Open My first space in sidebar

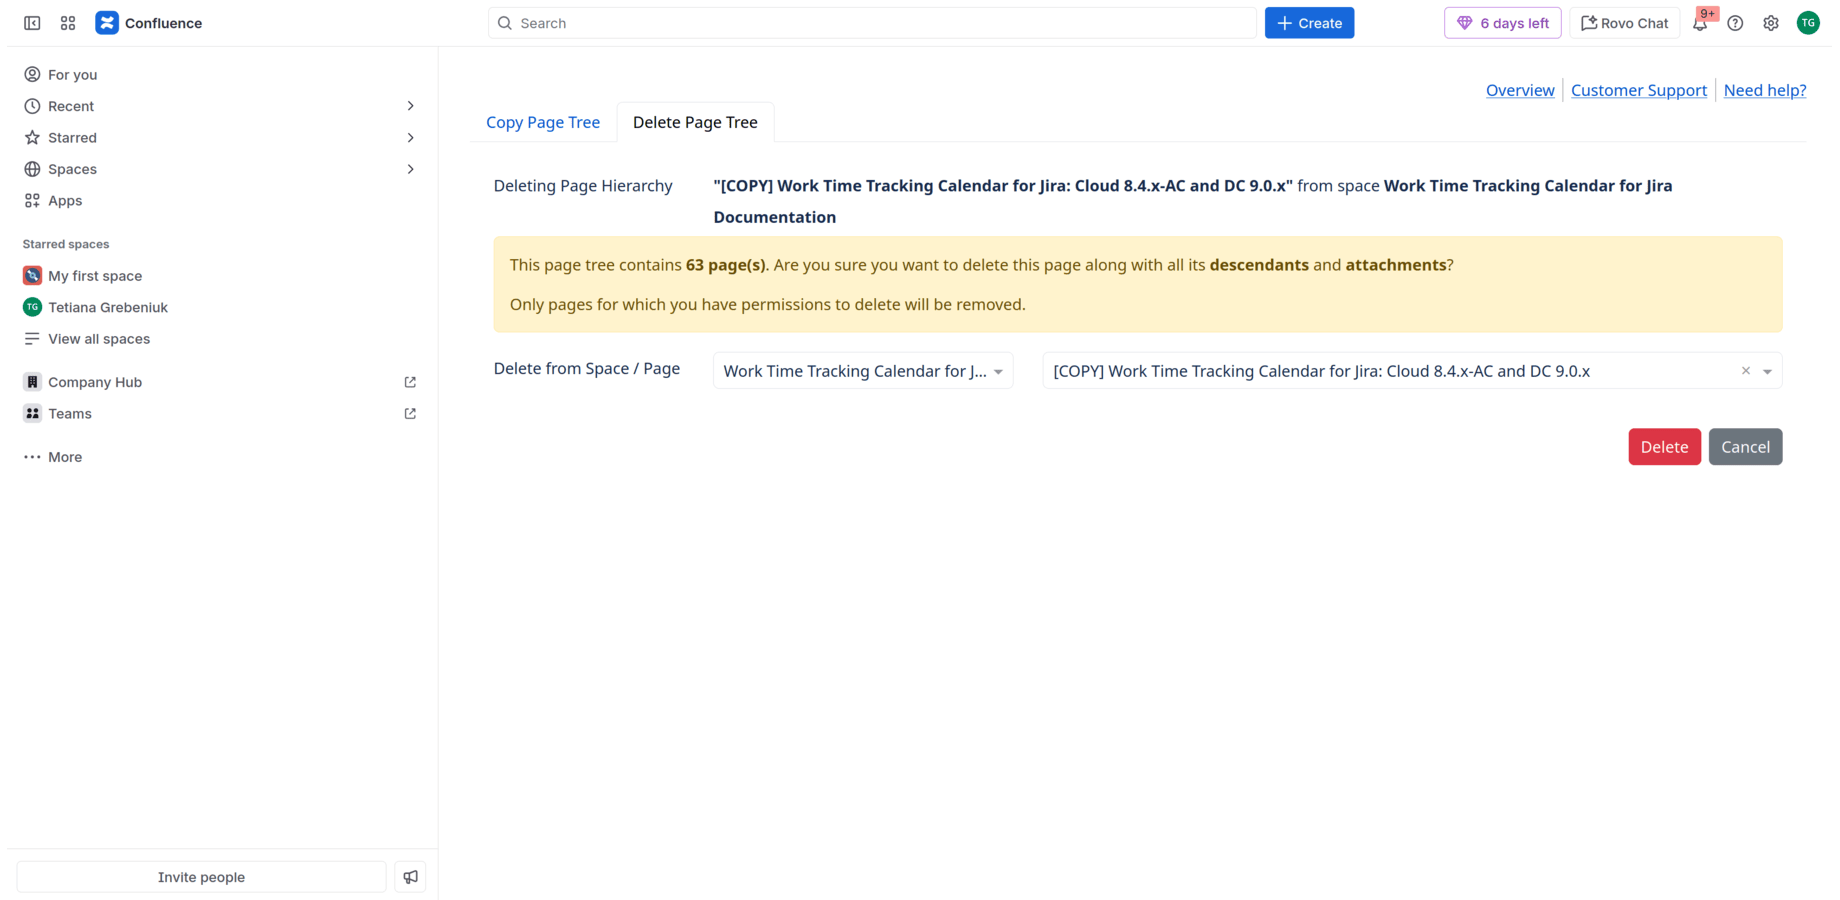pos(95,276)
